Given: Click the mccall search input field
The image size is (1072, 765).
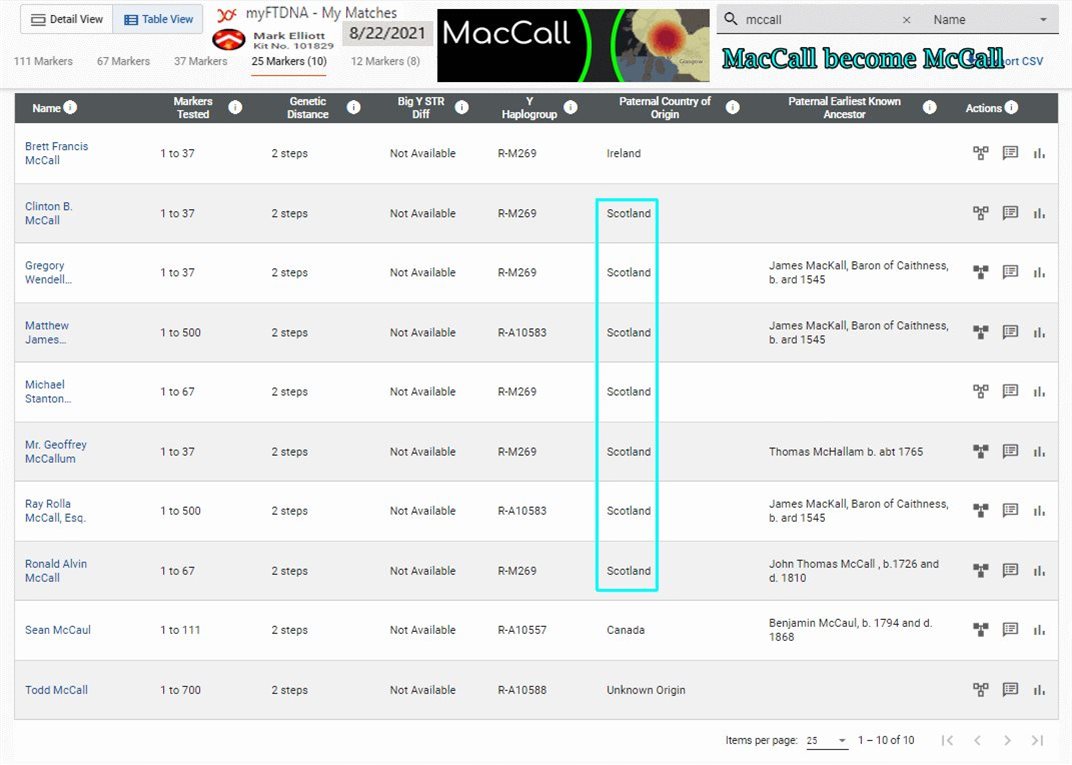Looking at the screenshot, I should point(820,20).
